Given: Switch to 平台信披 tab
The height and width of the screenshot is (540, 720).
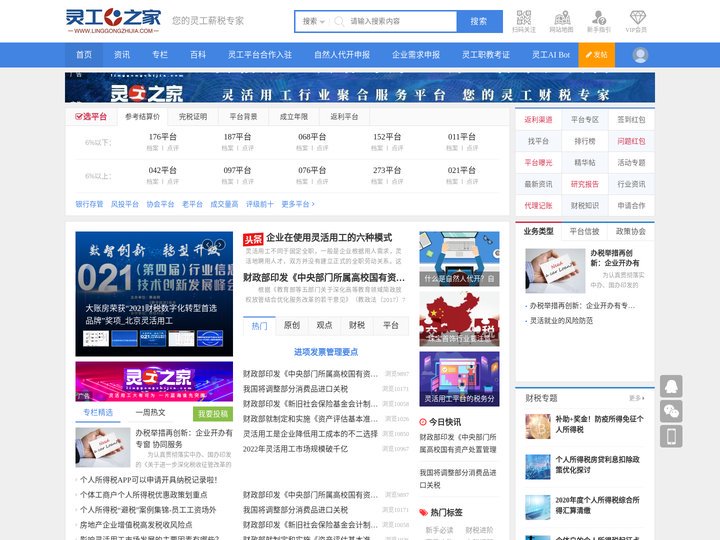Looking at the screenshot, I should coord(585,231).
